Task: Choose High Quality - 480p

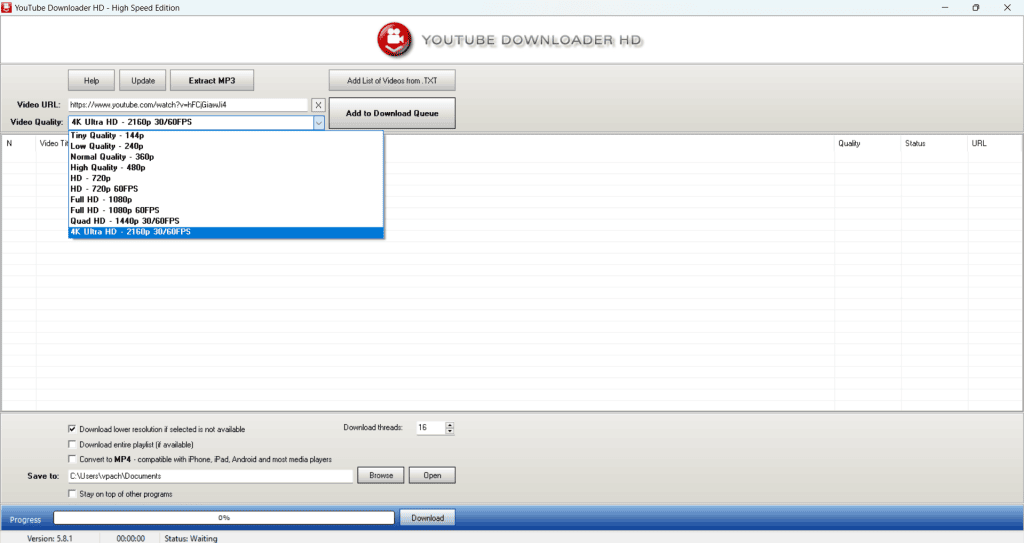Action: click(x=226, y=167)
